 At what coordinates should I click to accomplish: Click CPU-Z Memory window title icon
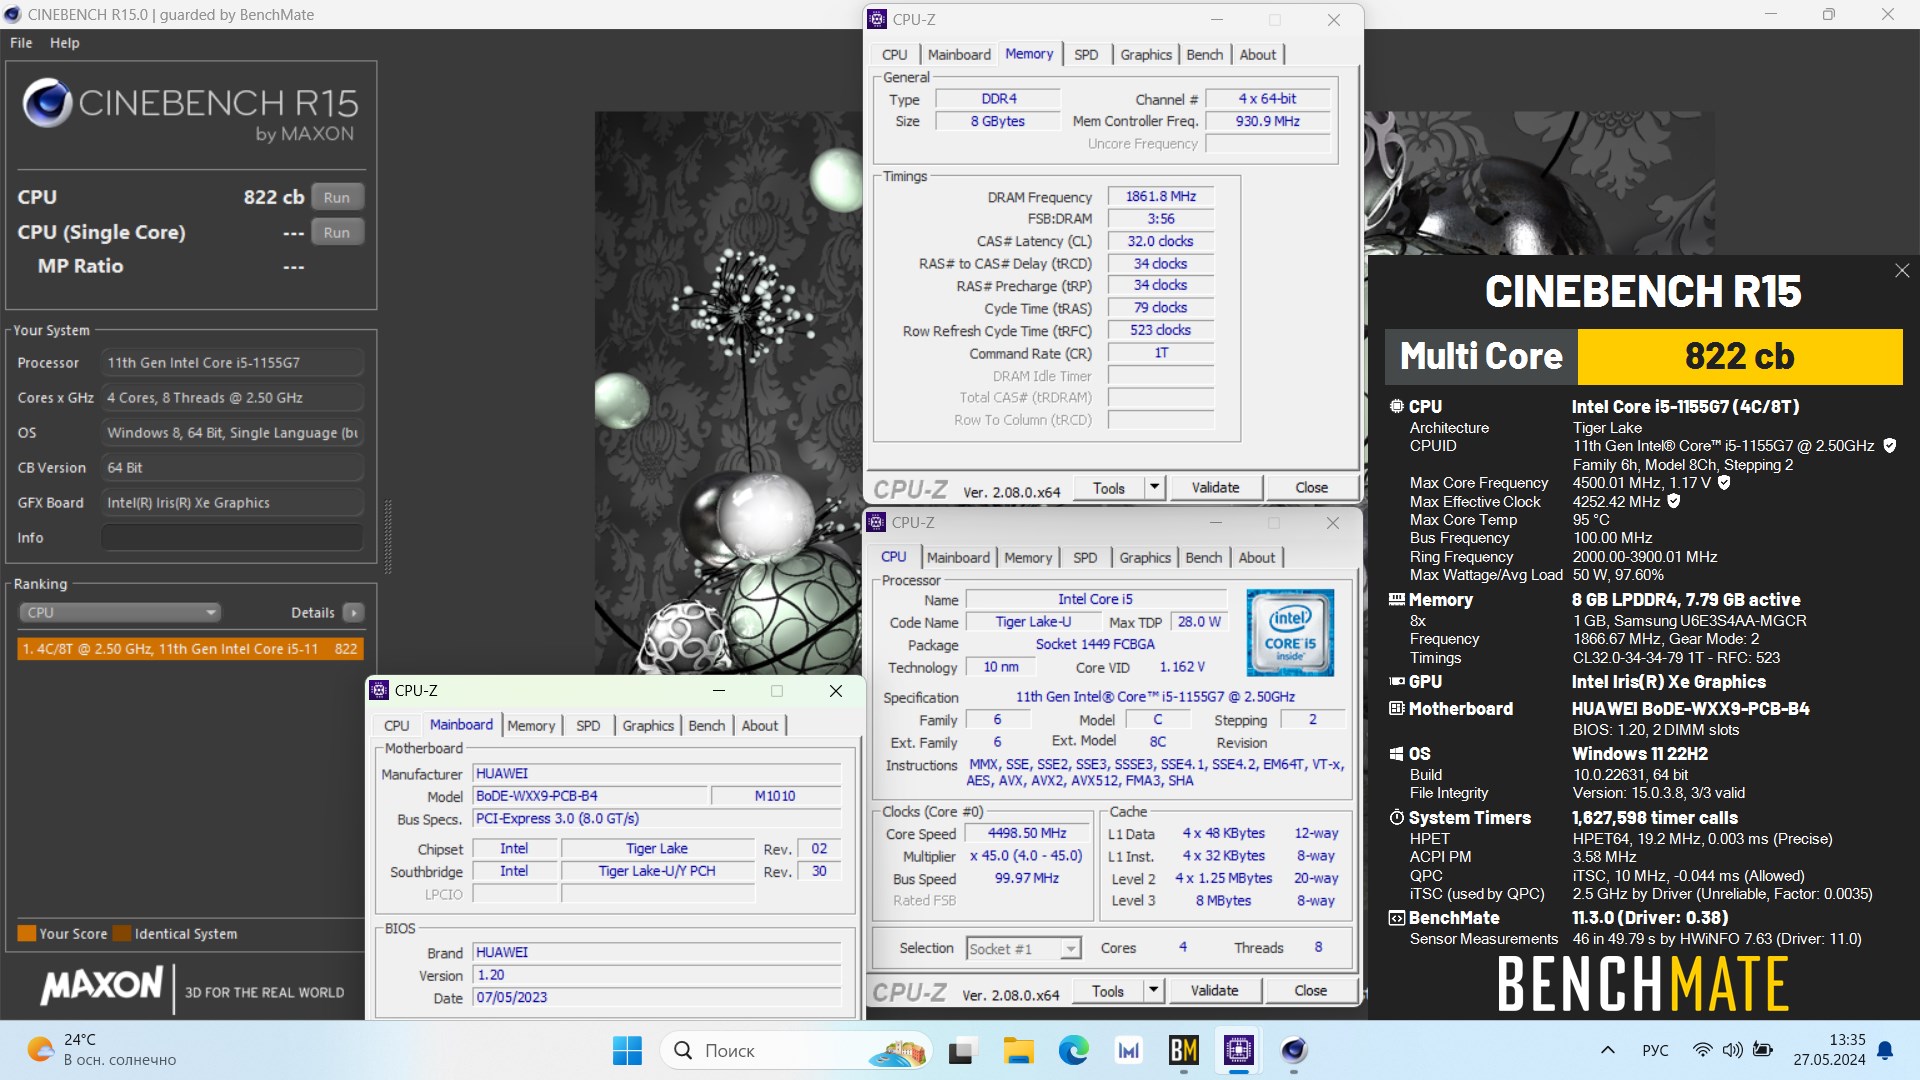point(877,19)
